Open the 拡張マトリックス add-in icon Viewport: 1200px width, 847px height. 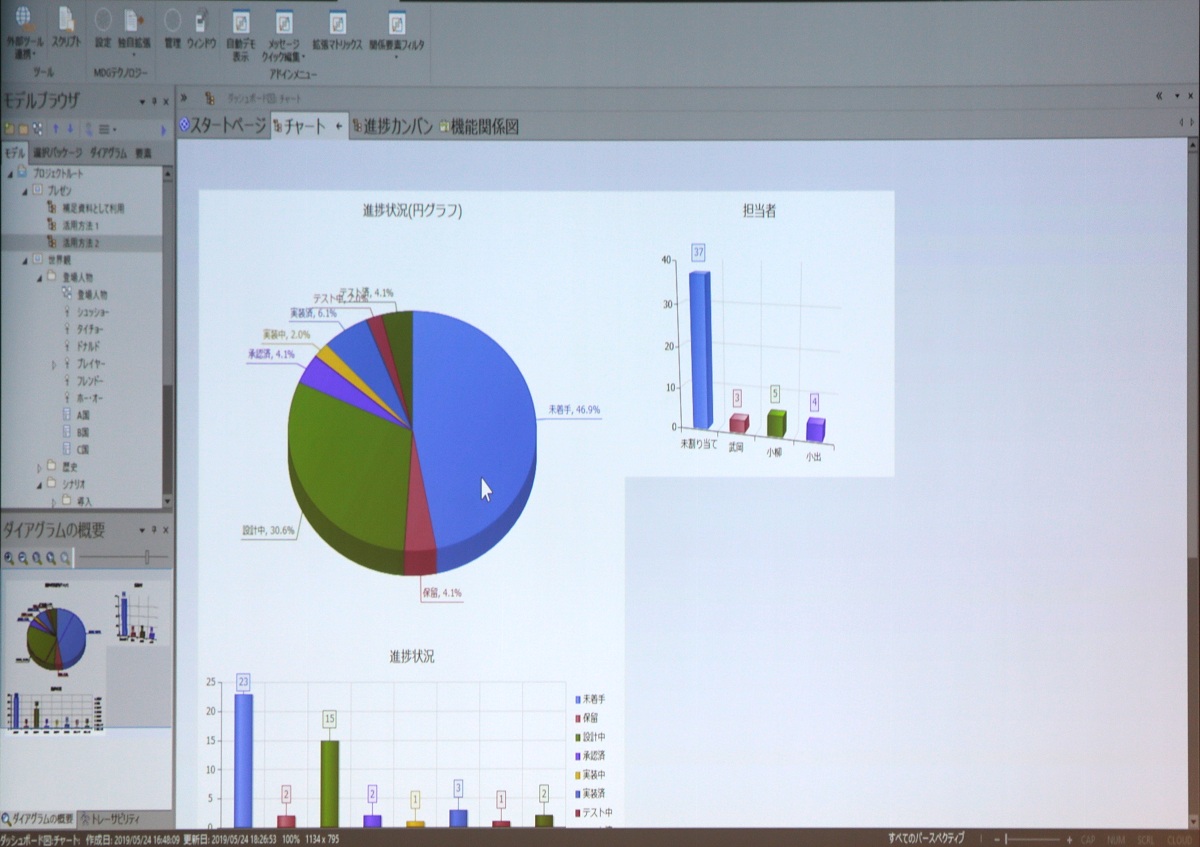click(335, 23)
